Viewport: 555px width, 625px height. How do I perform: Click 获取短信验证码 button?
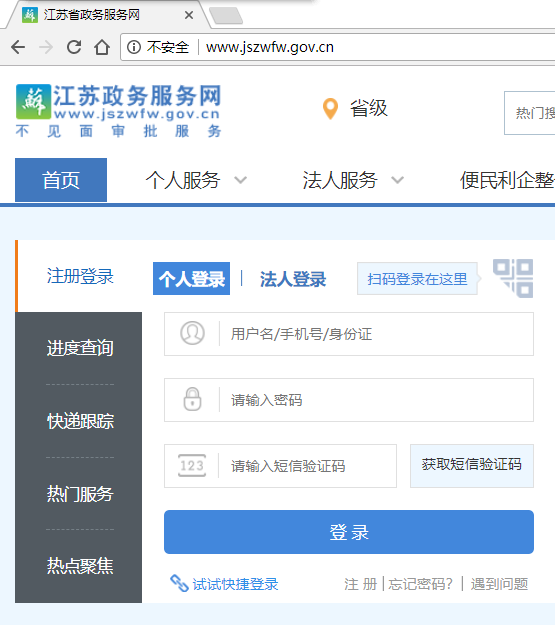click(x=472, y=466)
